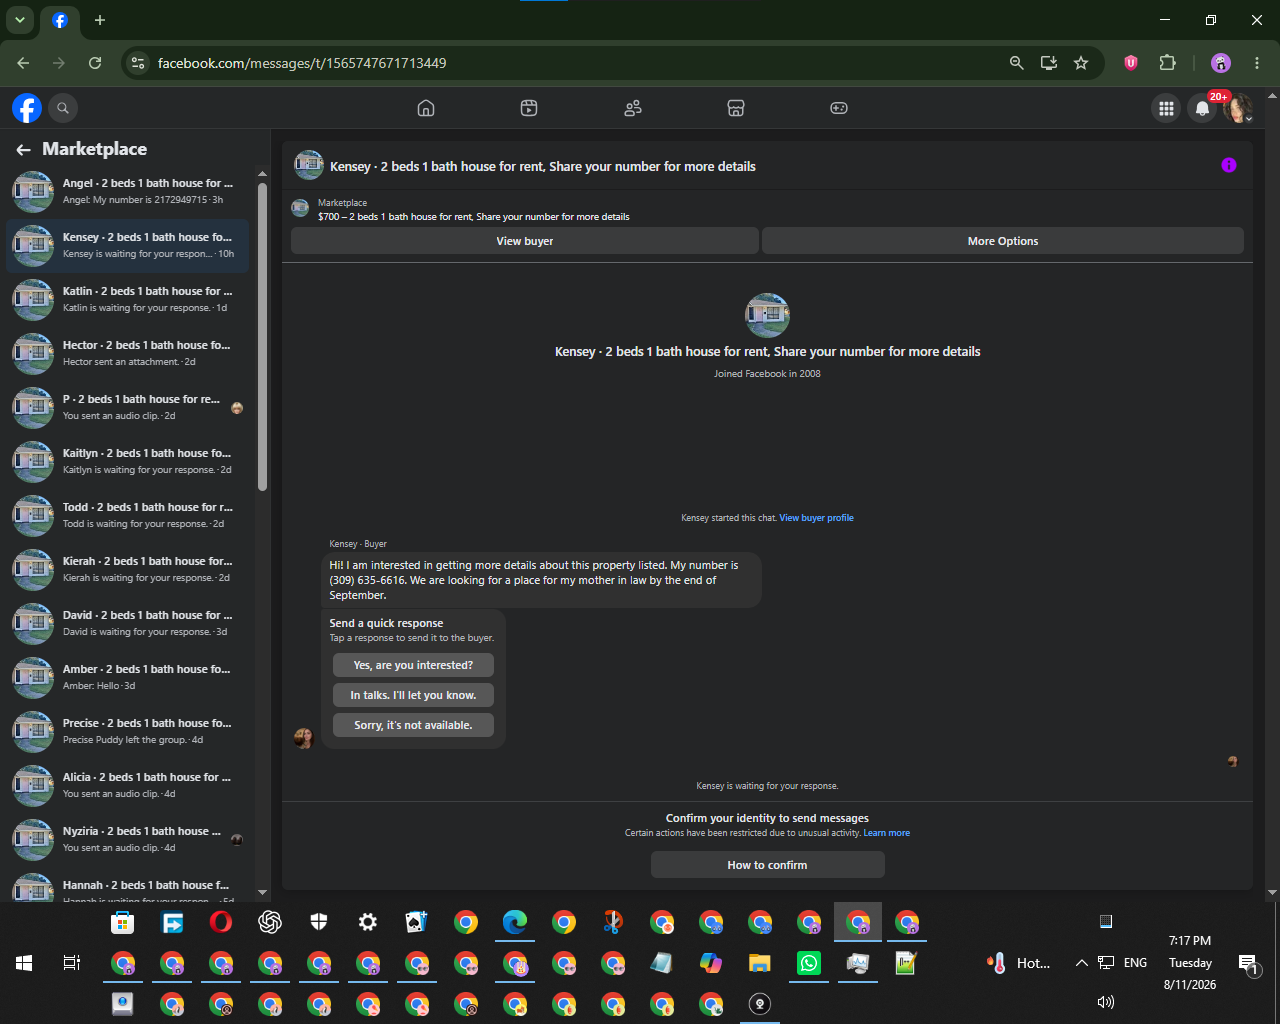The width and height of the screenshot is (1280, 1024).
Task: Click the volume speaker icon
Action: 1105,1002
